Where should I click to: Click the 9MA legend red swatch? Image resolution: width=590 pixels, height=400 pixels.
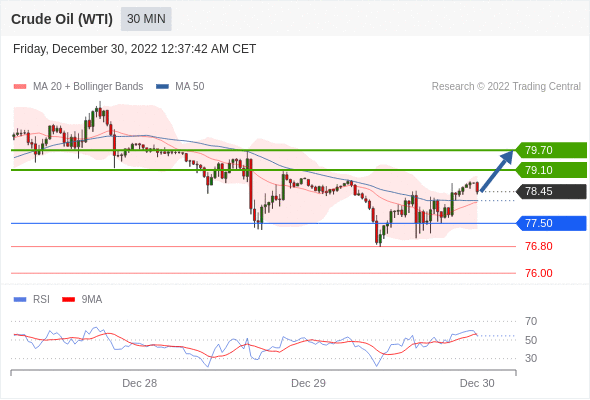tap(68, 300)
